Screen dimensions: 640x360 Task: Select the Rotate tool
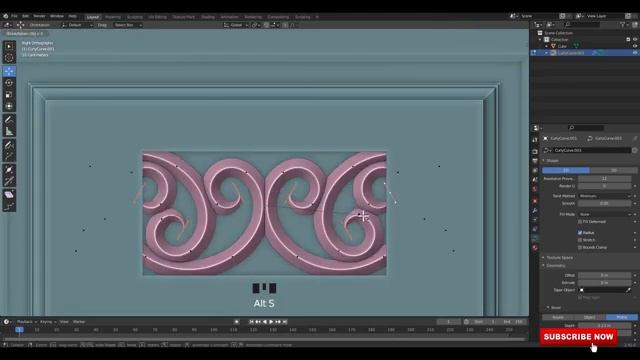coord(9,82)
